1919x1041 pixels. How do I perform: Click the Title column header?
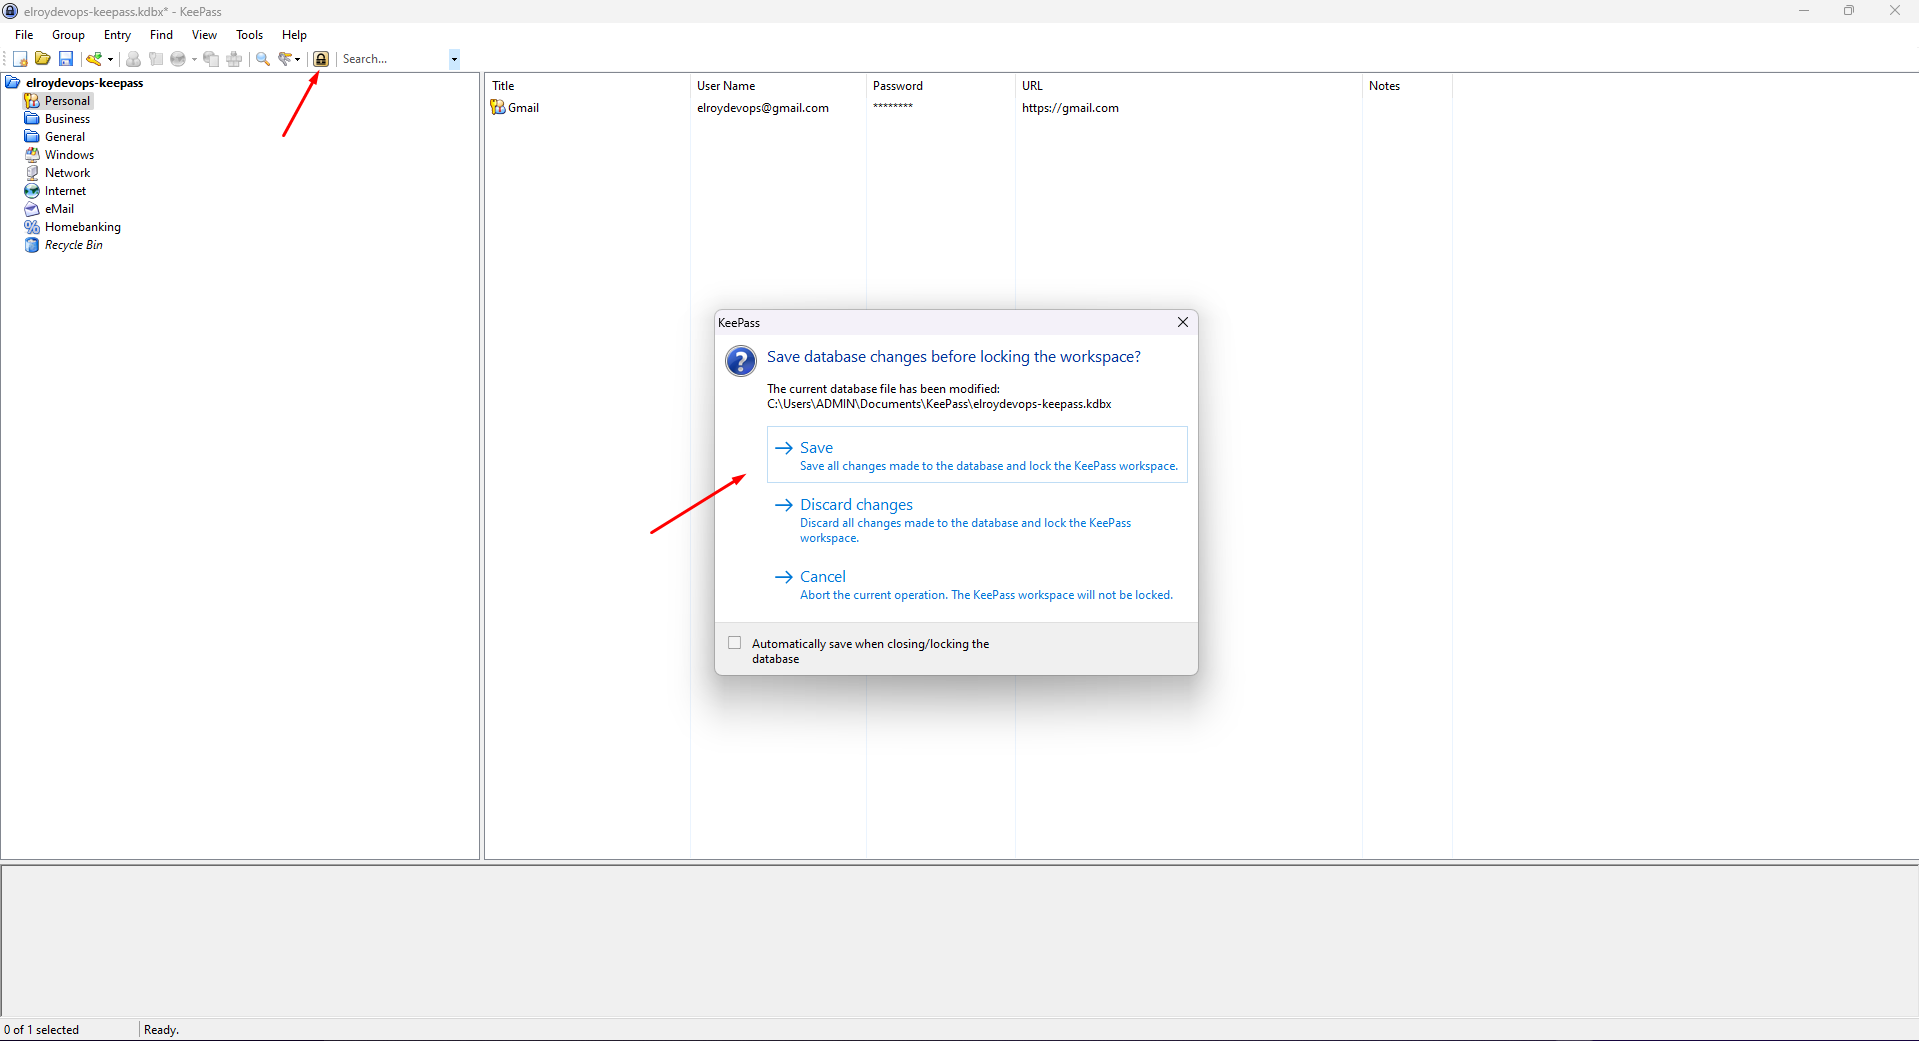pos(587,86)
